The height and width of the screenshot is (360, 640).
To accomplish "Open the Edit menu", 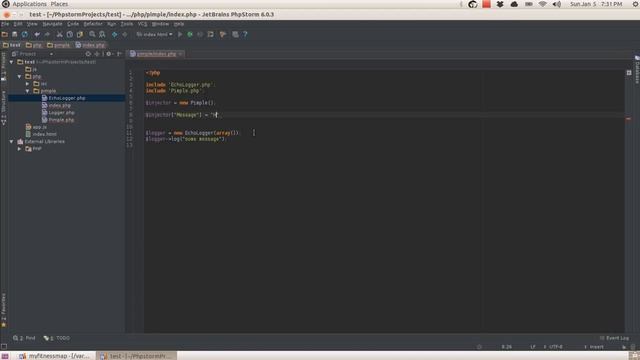I will click(18, 24).
